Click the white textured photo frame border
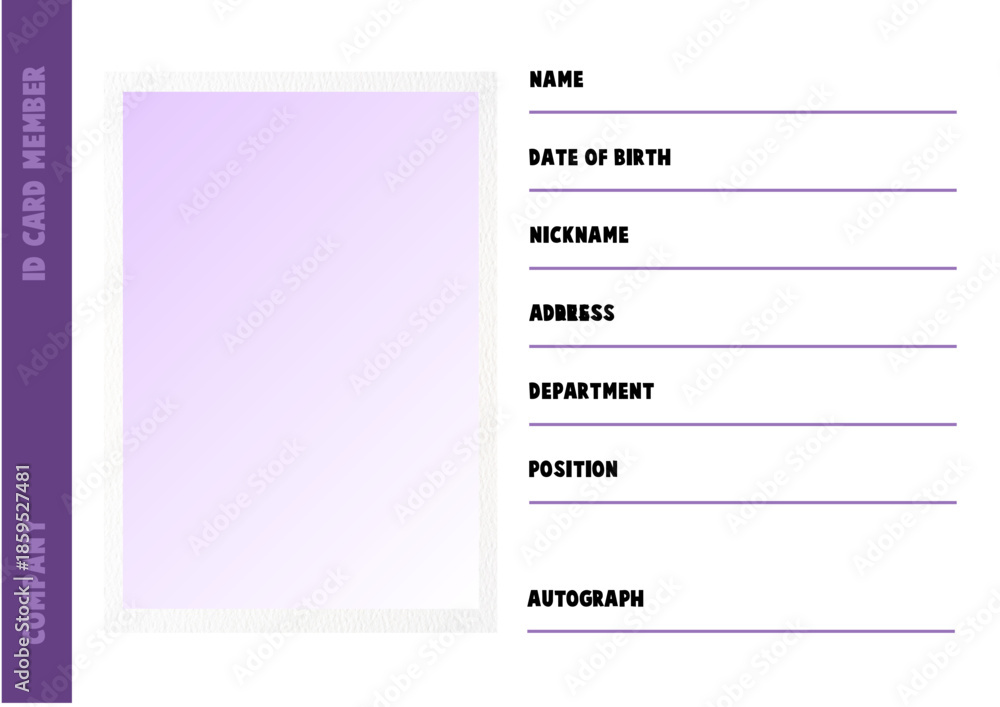This screenshot has height=707, width=1000. pyautogui.click(x=300, y=82)
